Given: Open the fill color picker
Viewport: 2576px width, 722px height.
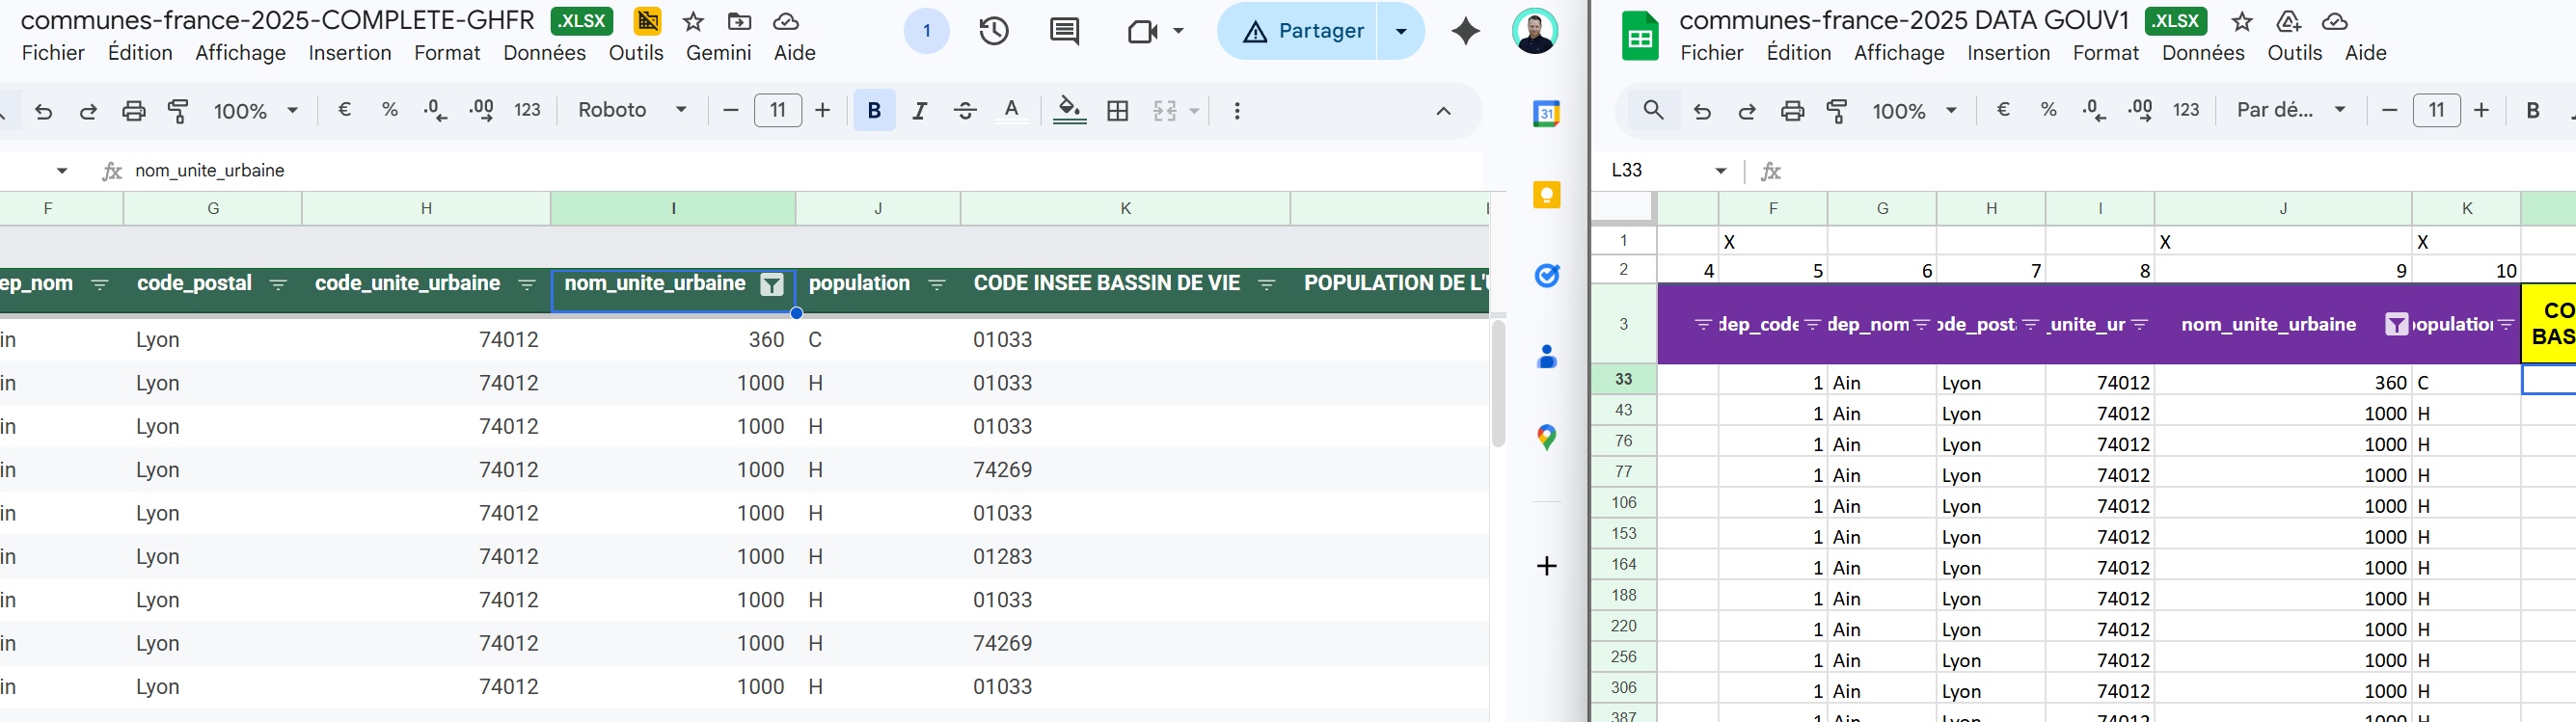Looking at the screenshot, I should (1069, 111).
